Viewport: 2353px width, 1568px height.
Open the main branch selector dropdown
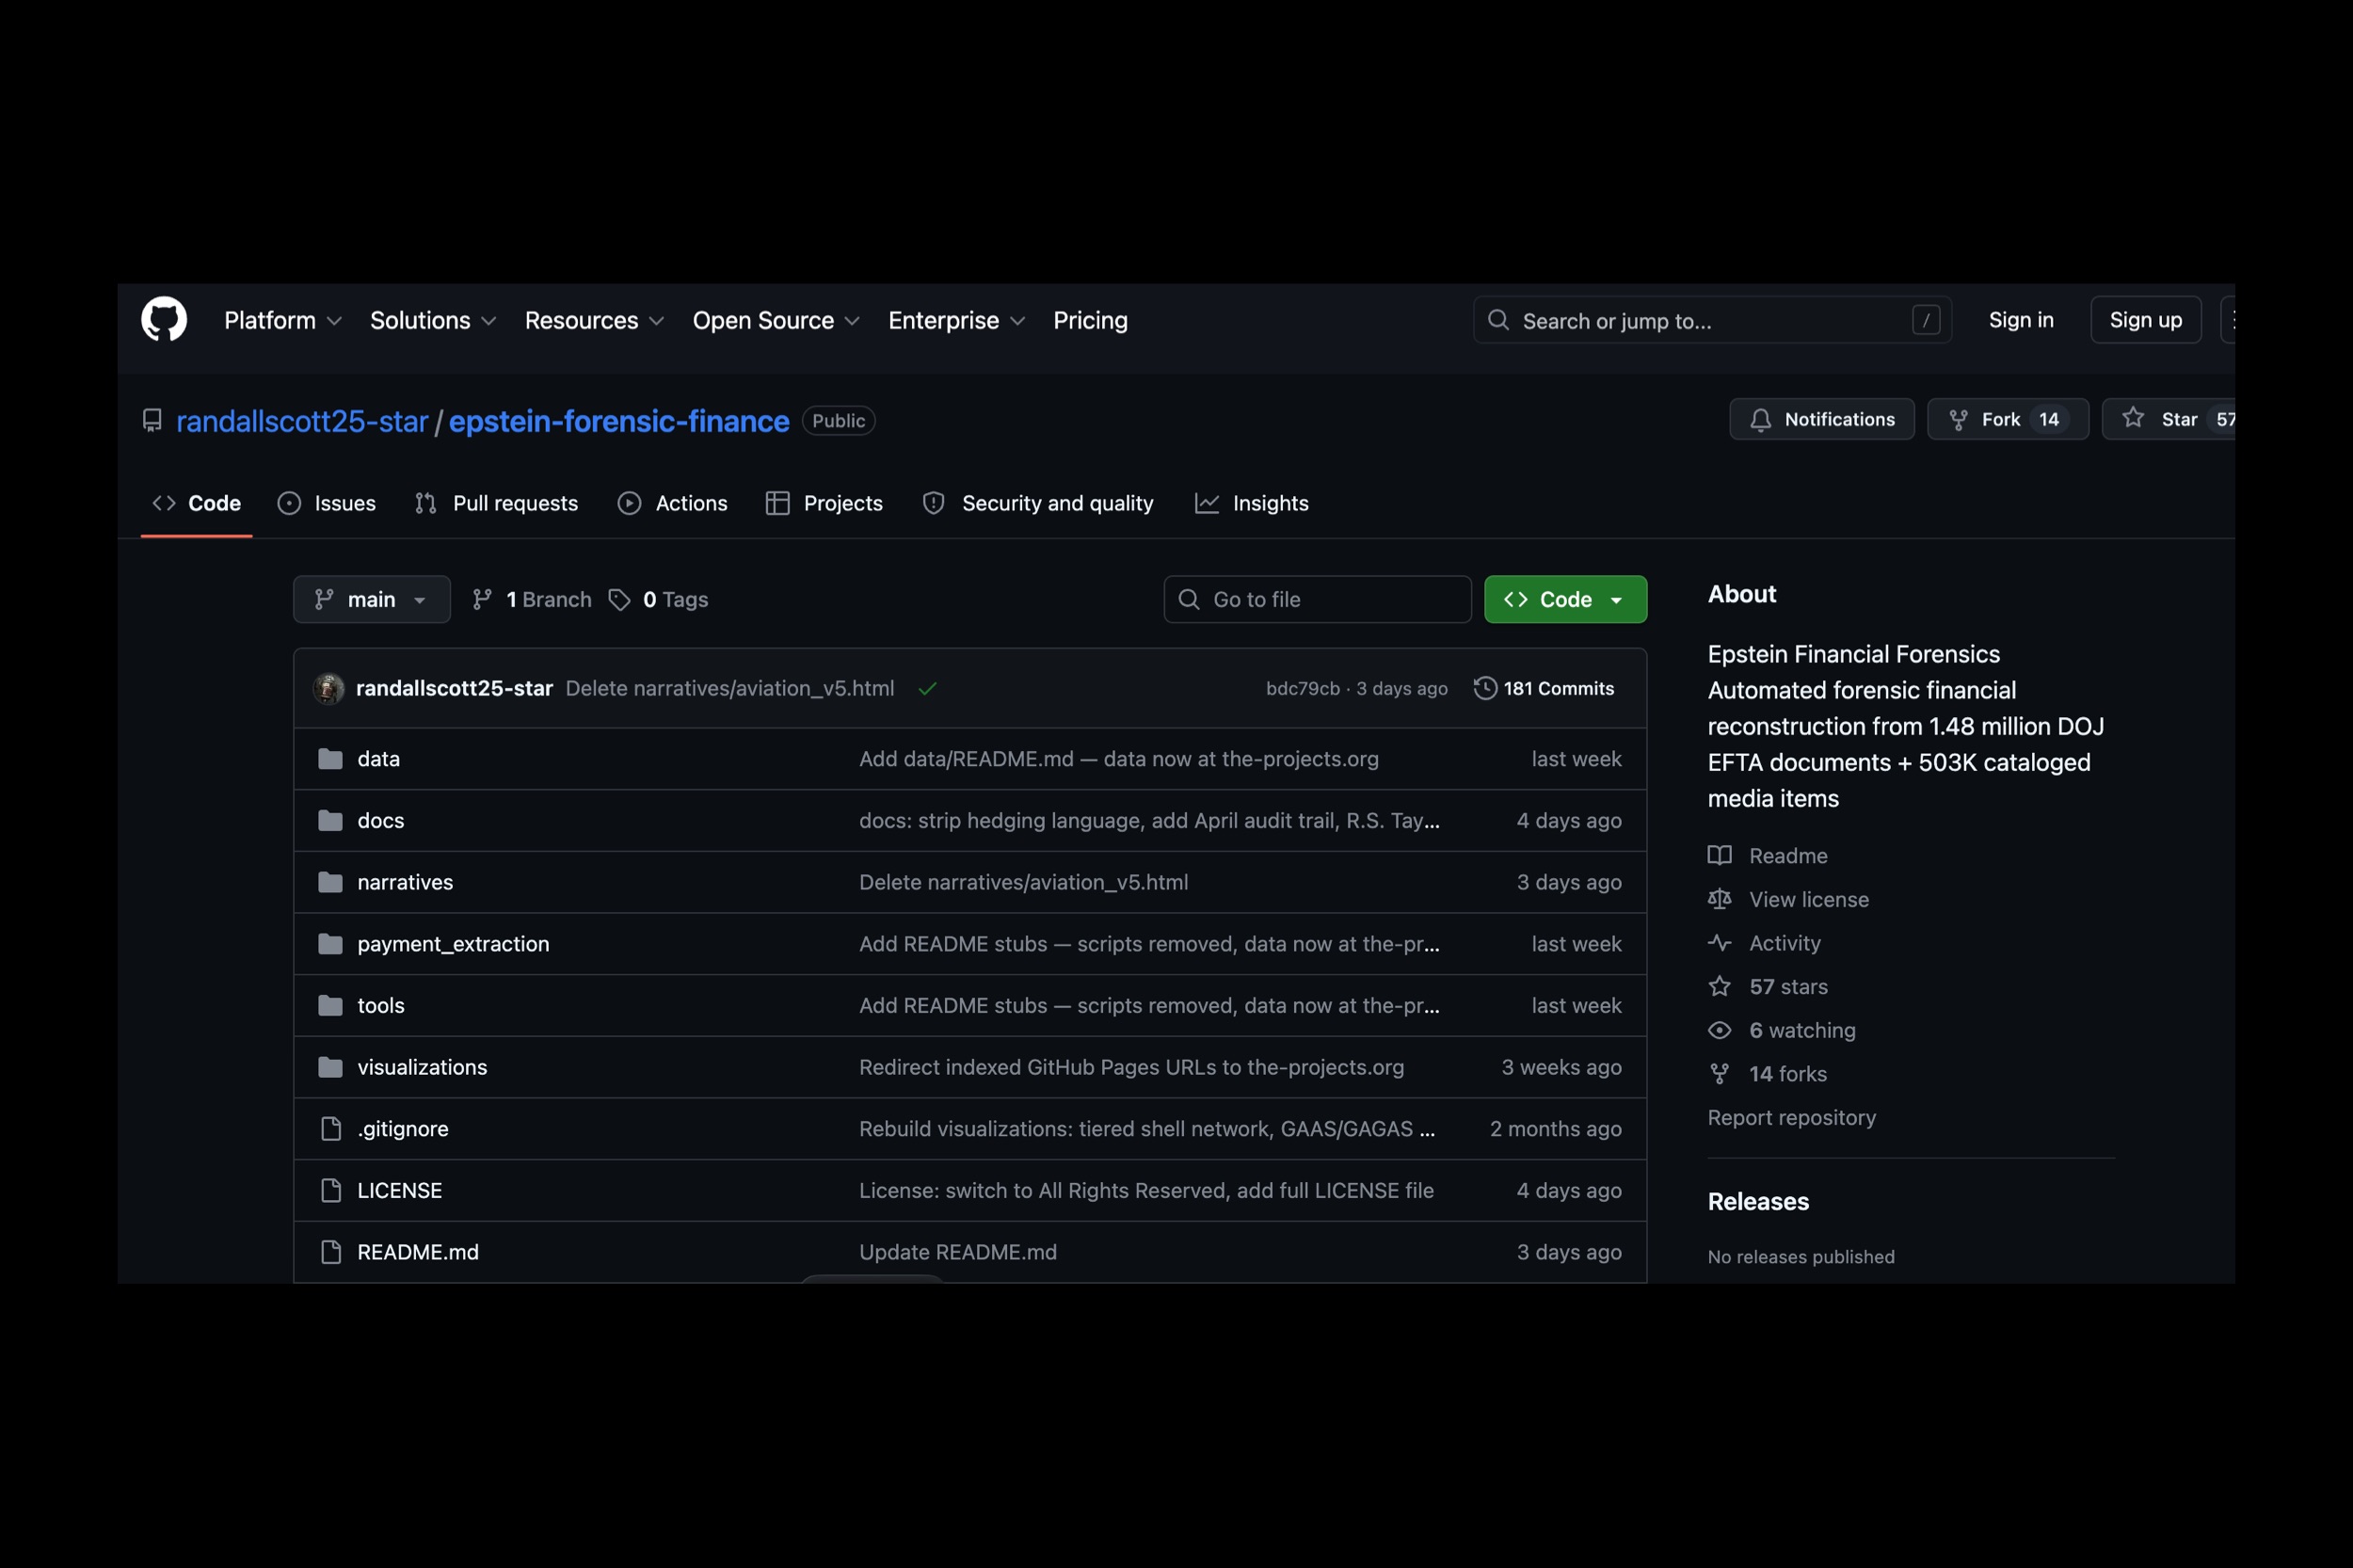tap(371, 599)
